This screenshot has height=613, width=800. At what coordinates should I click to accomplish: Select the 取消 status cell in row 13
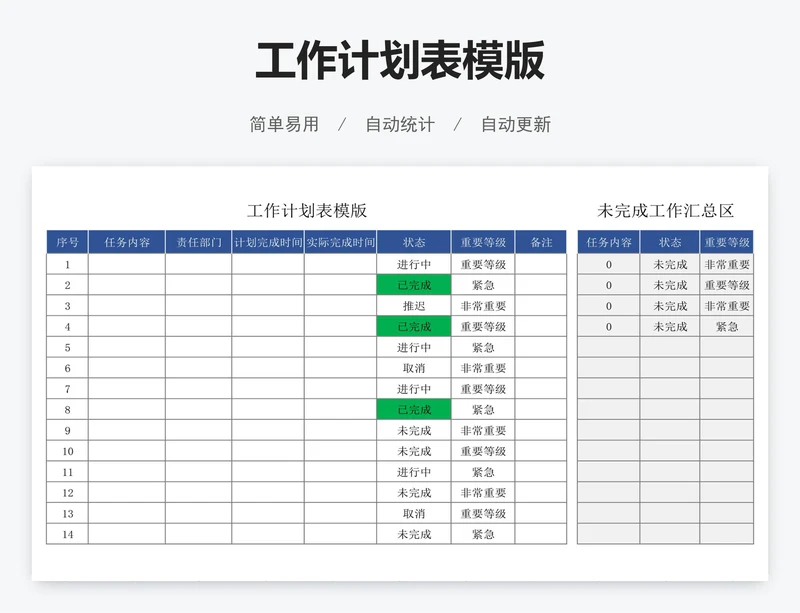tap(414, 513)
